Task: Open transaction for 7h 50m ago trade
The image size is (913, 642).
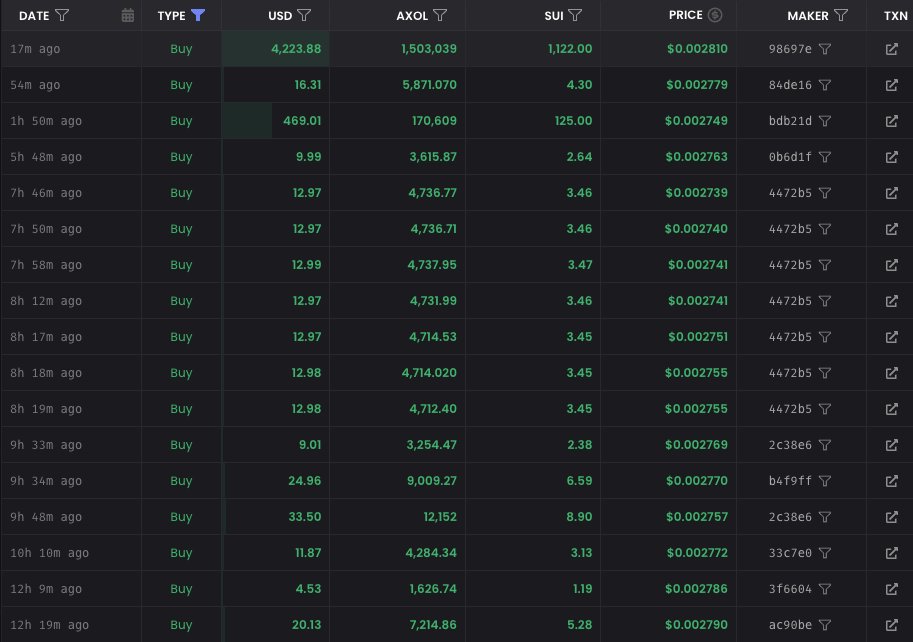Action: pos(891,229)
